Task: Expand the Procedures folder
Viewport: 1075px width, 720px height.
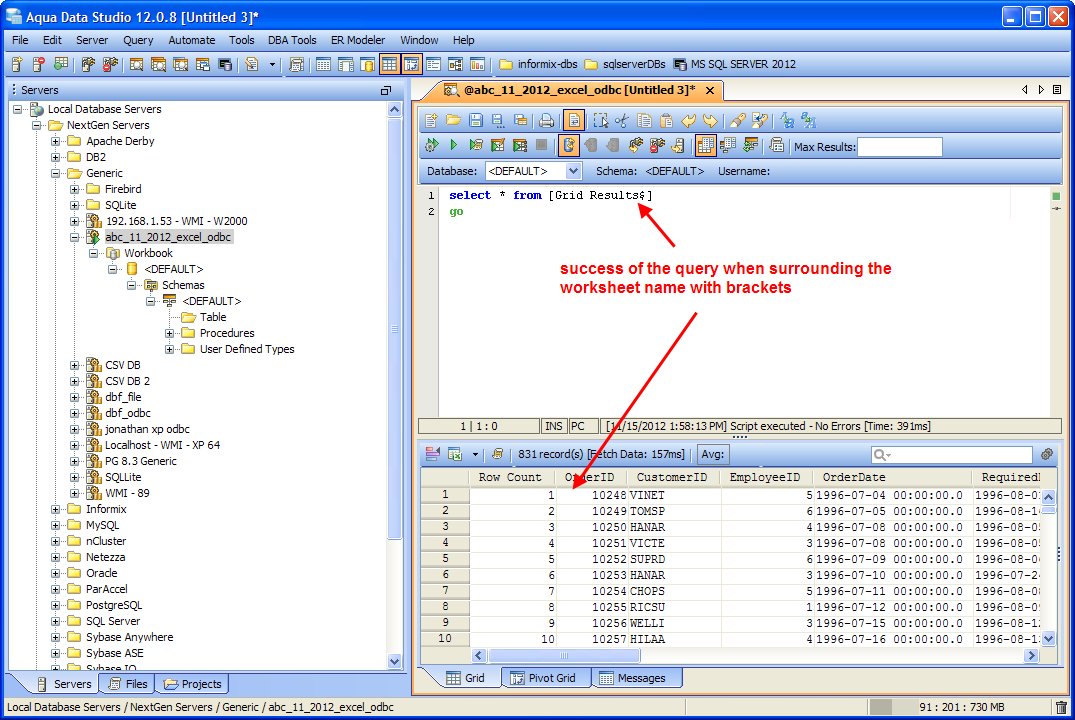Action: coord(169,333)
